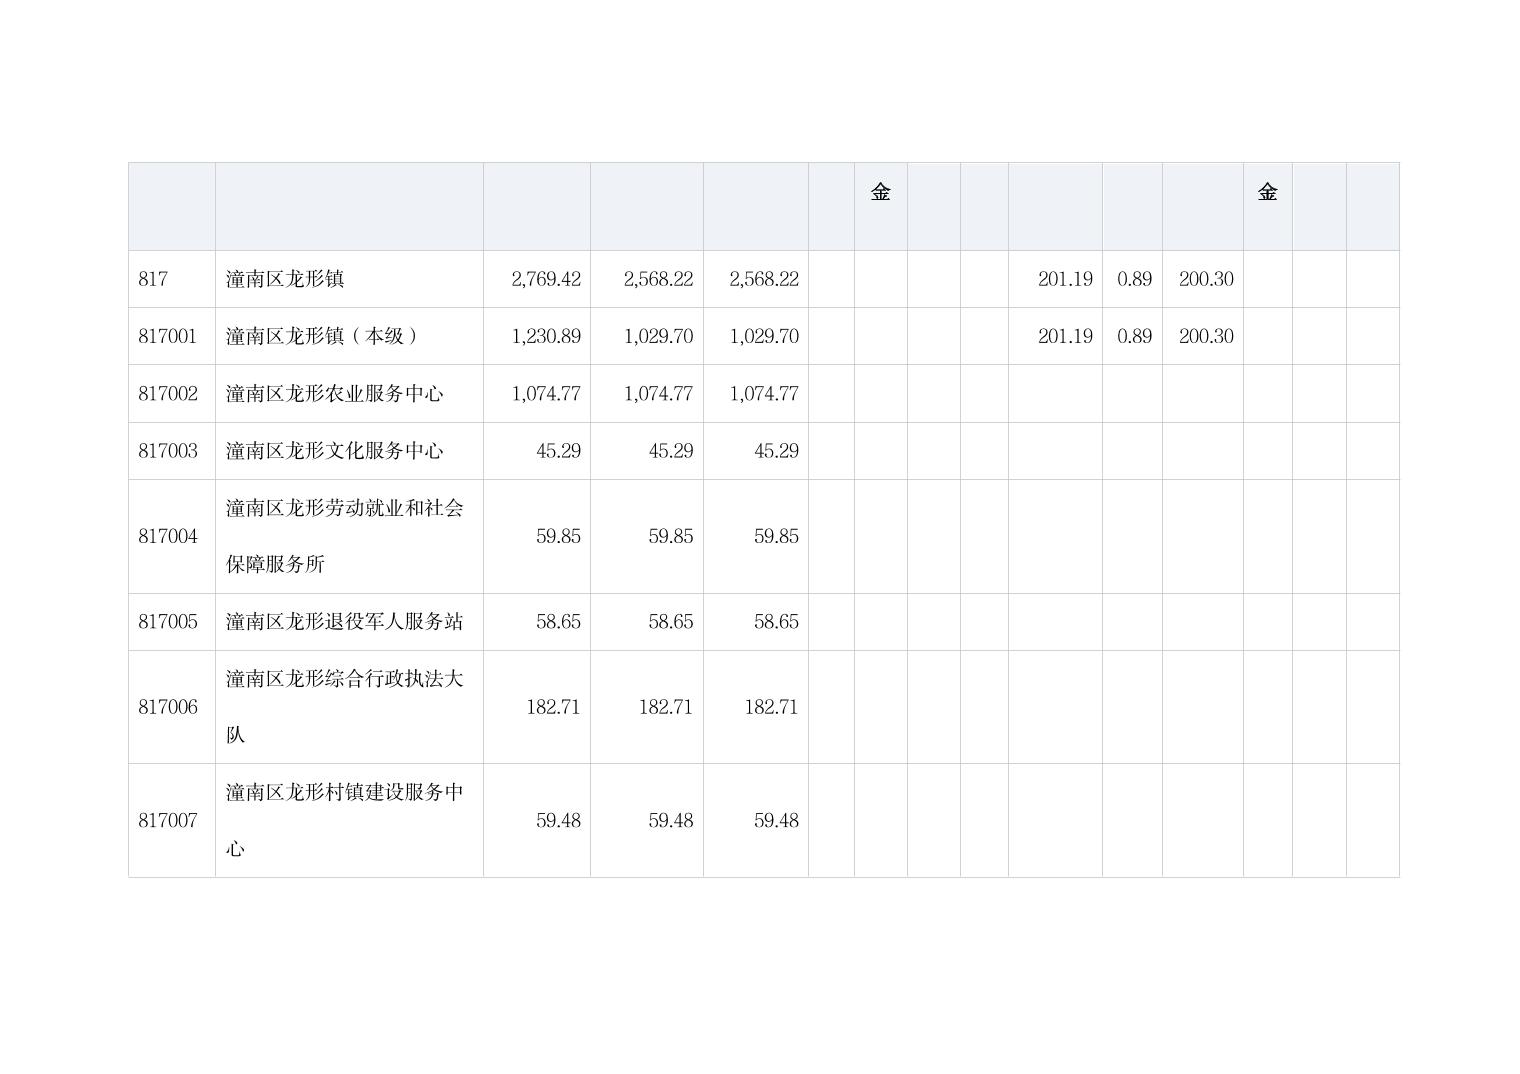This screenshot has width=1520, height=1074.
Task: Click the 潼南区龙形综合行政执法大队 cell
Action: 344,707
